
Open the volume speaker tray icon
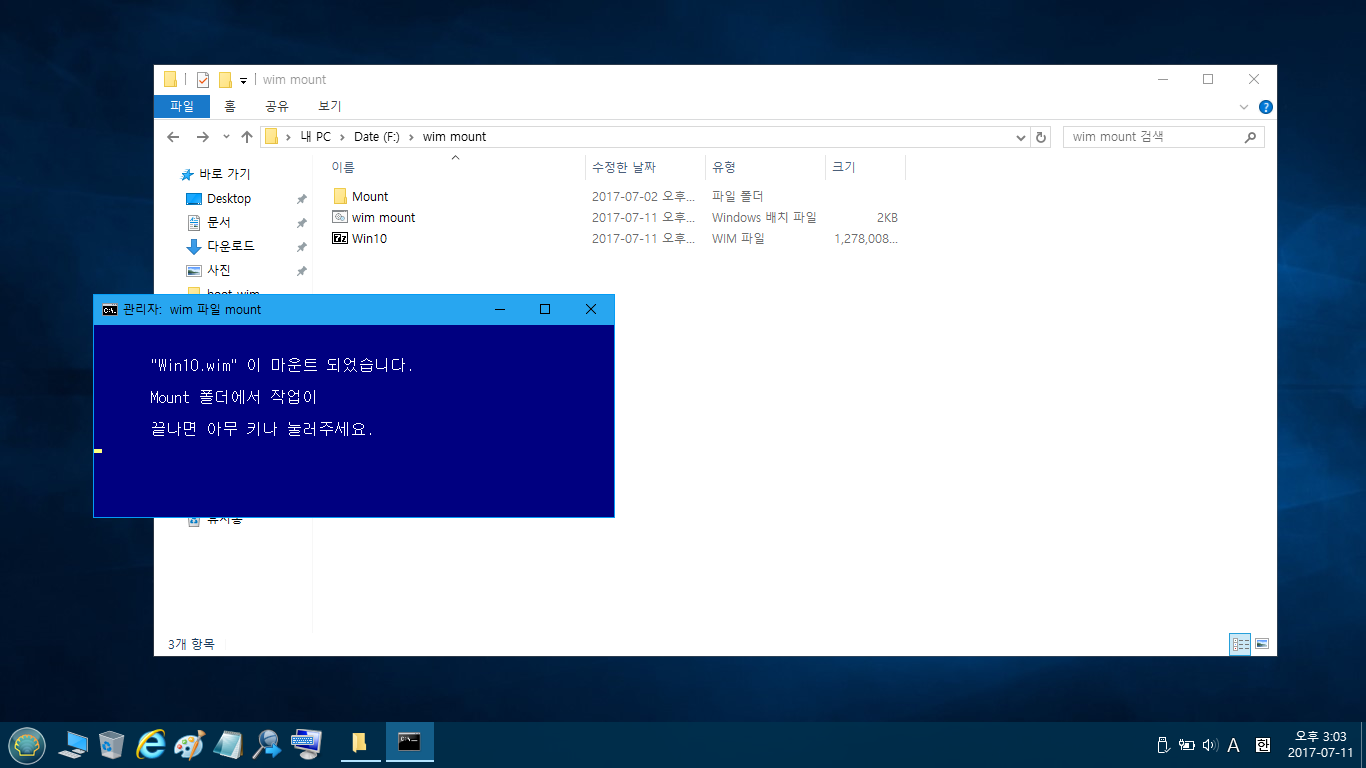1210,745
